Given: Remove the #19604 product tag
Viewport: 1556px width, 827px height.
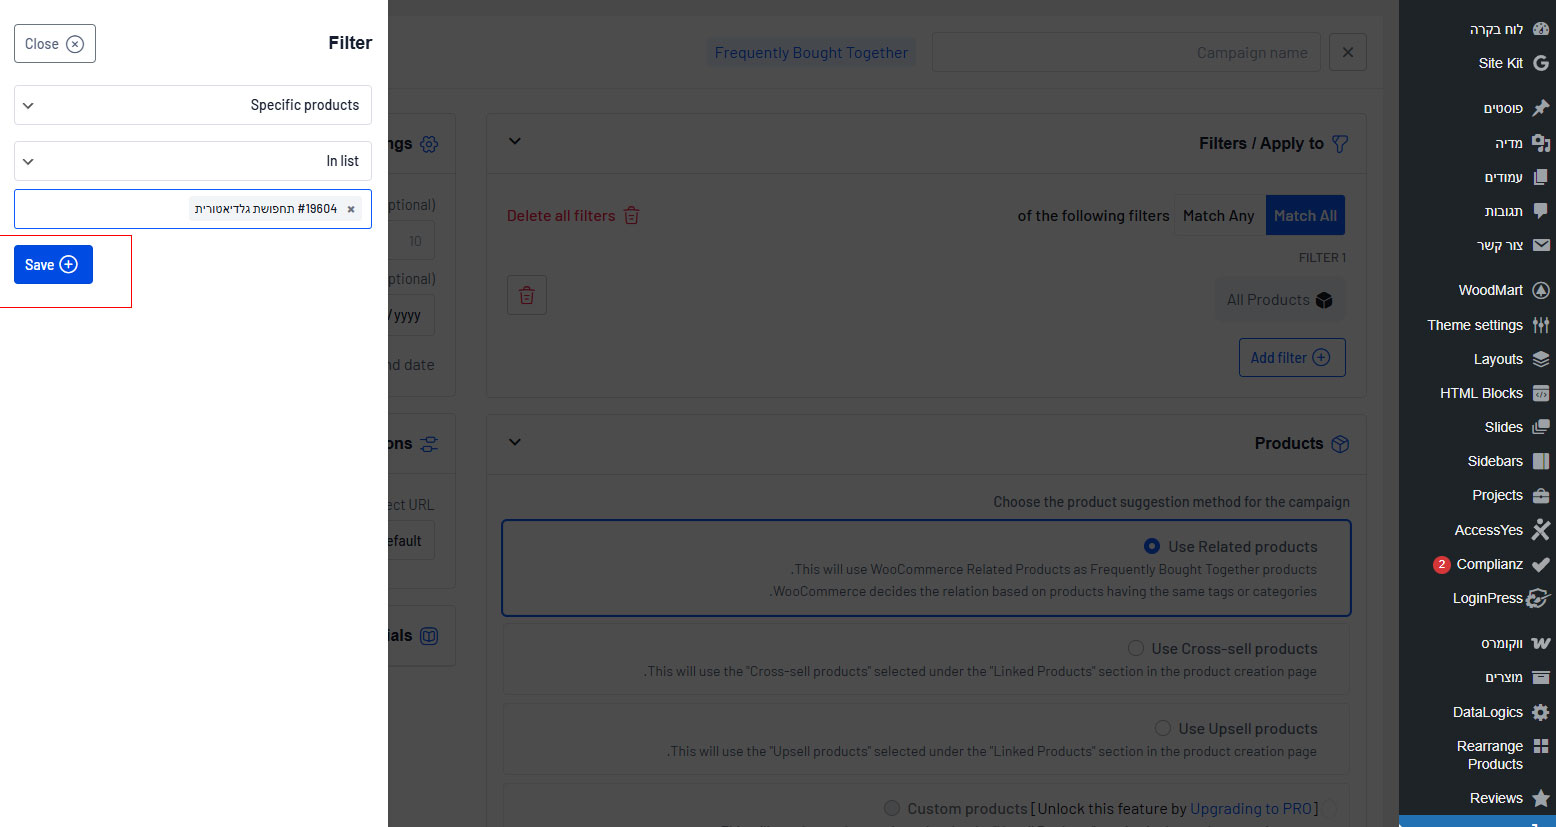Looking at the screenshot, I should tap(351, 209).
